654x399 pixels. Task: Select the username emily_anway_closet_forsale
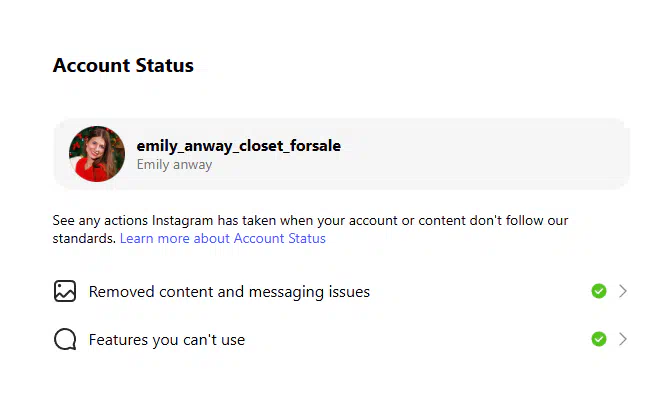point(239,146)
